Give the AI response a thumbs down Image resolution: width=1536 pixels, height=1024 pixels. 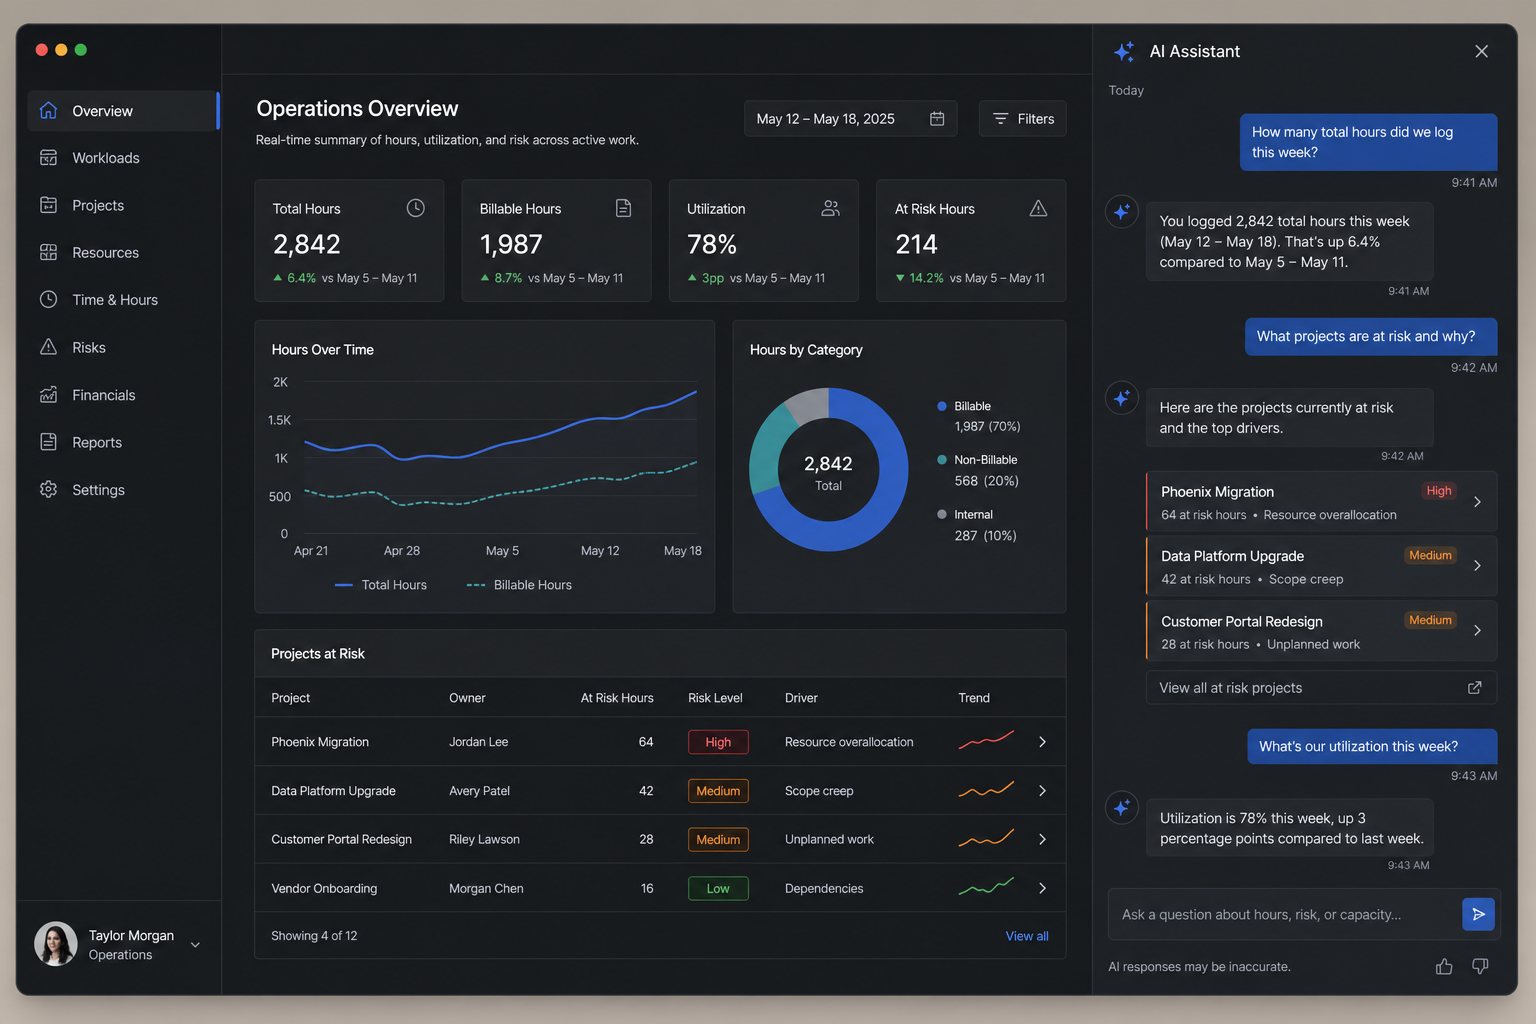(1480, 966)
